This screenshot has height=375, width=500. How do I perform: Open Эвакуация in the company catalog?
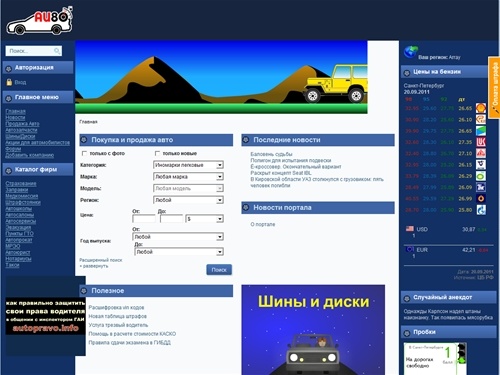(x=18, y=227)
